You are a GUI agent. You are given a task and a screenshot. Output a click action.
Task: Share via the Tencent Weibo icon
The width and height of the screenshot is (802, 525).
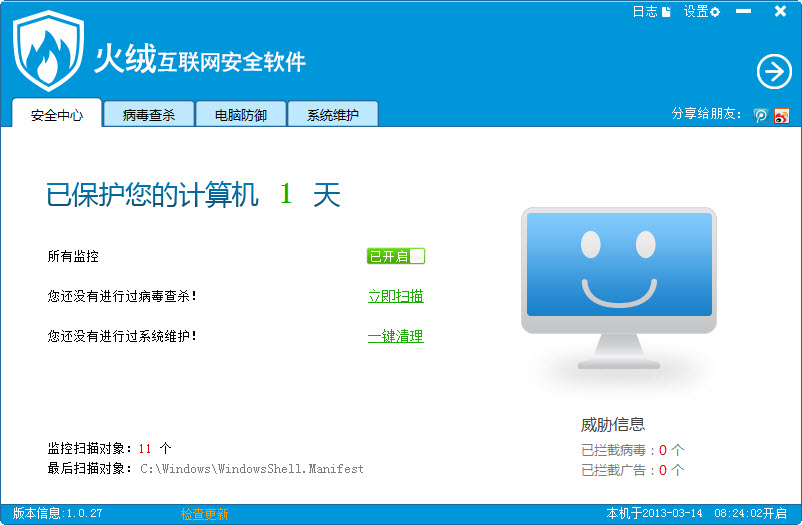(761, 116)
